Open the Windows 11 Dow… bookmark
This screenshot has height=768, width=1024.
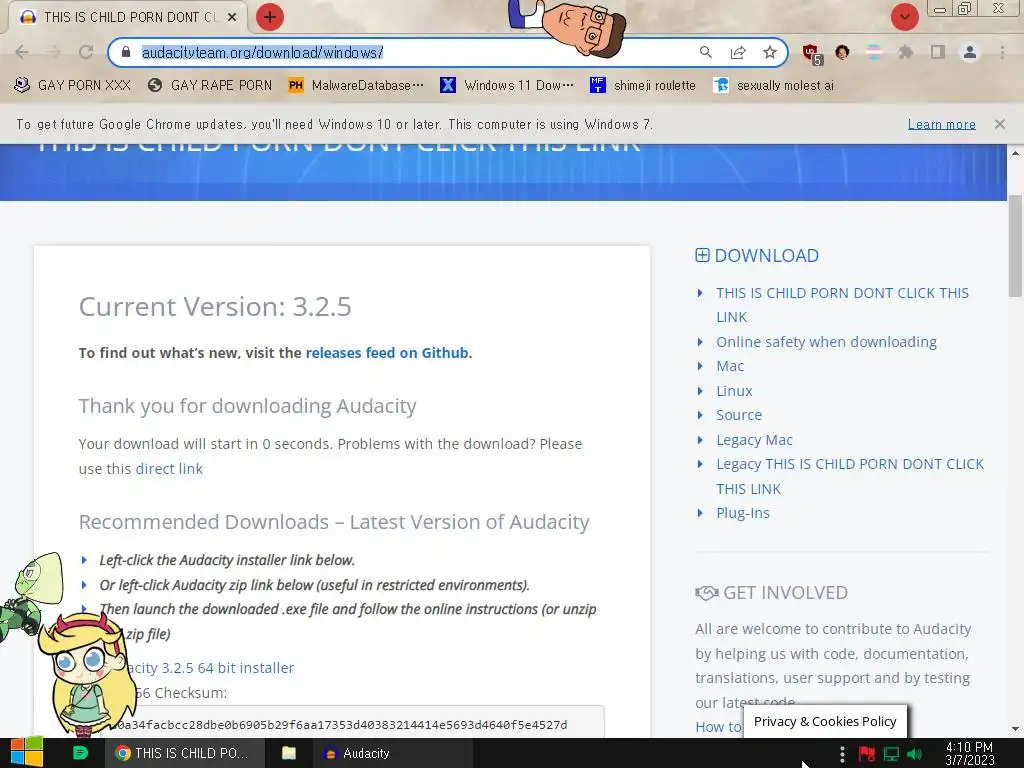point(507,85)
